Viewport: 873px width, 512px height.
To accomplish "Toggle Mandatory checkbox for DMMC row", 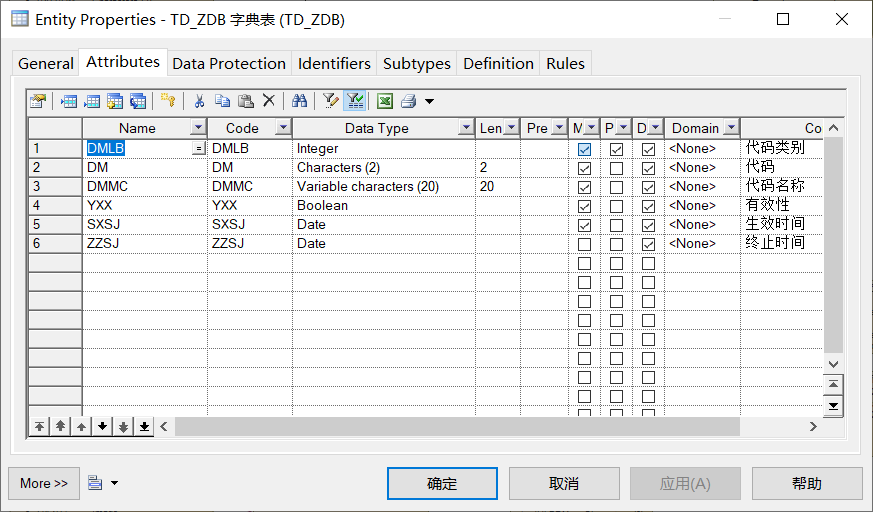I will coord(584,187).
